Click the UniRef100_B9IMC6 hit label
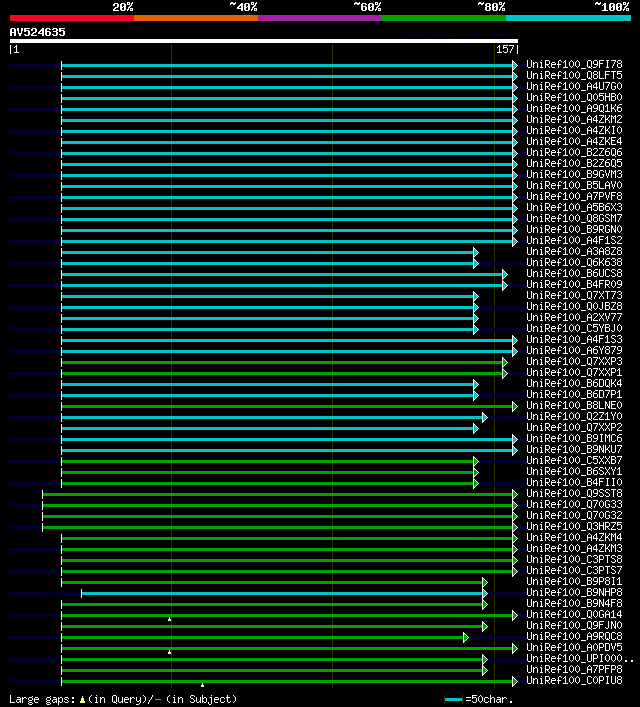 point(574,438)
